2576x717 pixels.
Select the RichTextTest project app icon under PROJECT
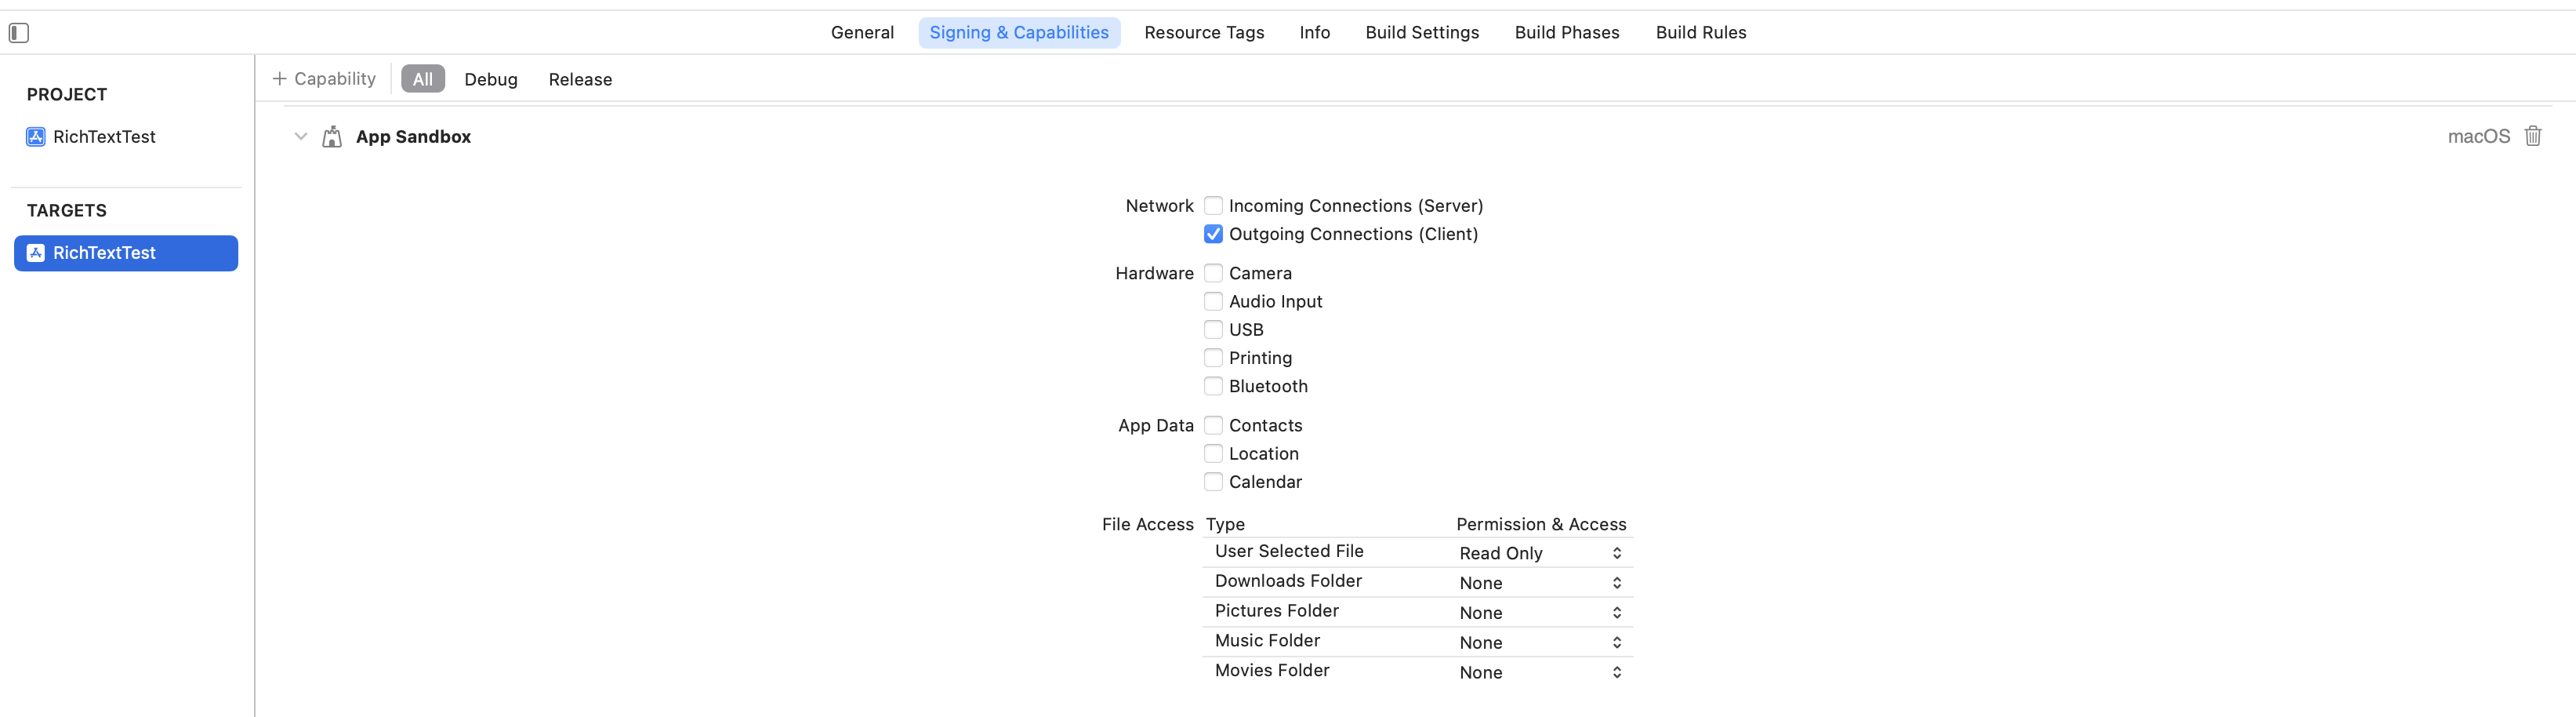point(35,136)
